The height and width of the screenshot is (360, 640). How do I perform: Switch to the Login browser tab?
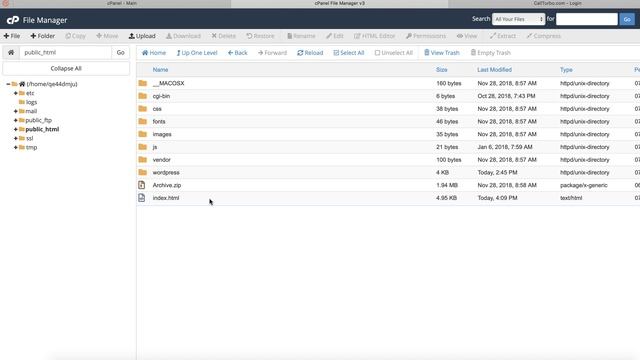tap(557, 3)
